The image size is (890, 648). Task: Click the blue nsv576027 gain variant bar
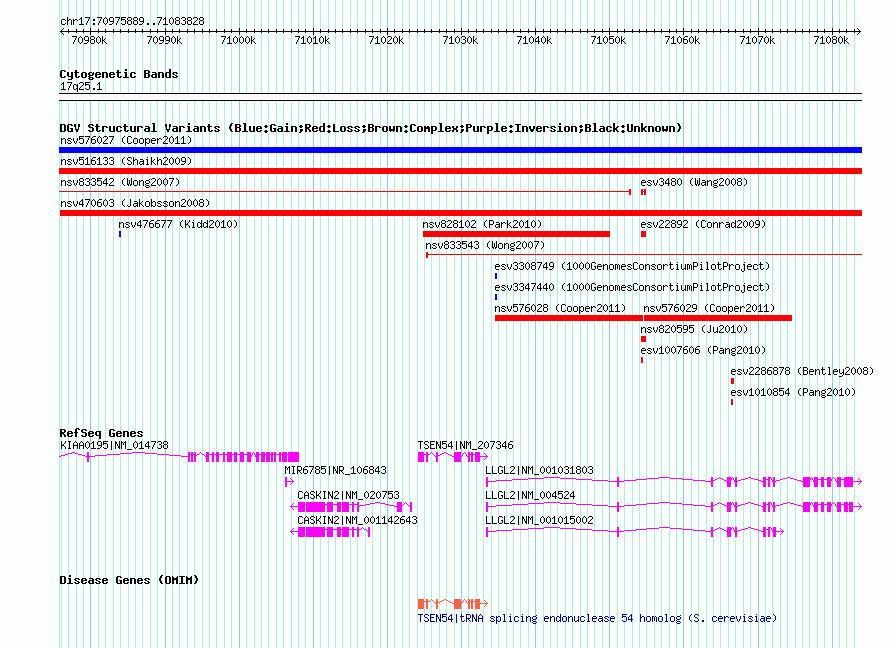point(460,150)
